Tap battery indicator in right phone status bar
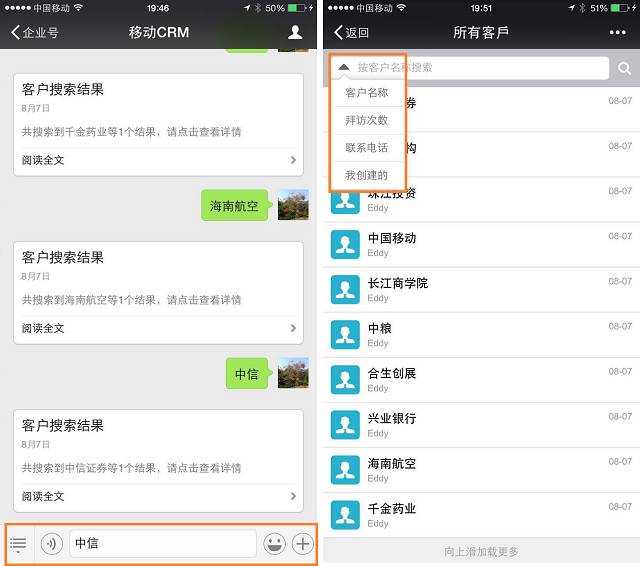Image resolution: width=640 pixels, height=566 pixels. point(621,8)
